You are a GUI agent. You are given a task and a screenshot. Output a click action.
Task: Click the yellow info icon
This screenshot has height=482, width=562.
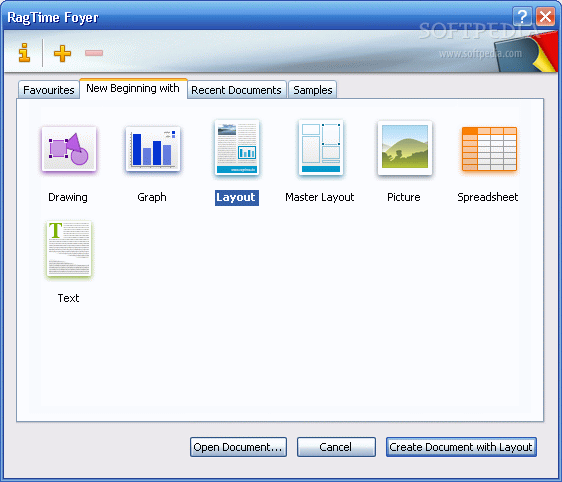[24, 53]
